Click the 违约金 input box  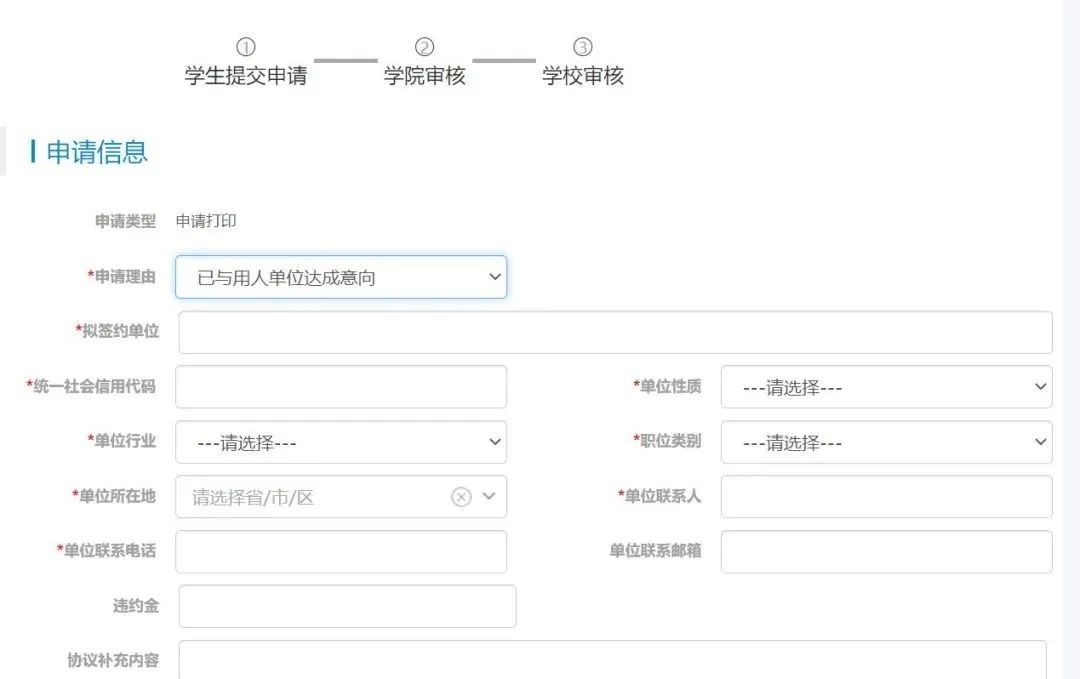347,606
